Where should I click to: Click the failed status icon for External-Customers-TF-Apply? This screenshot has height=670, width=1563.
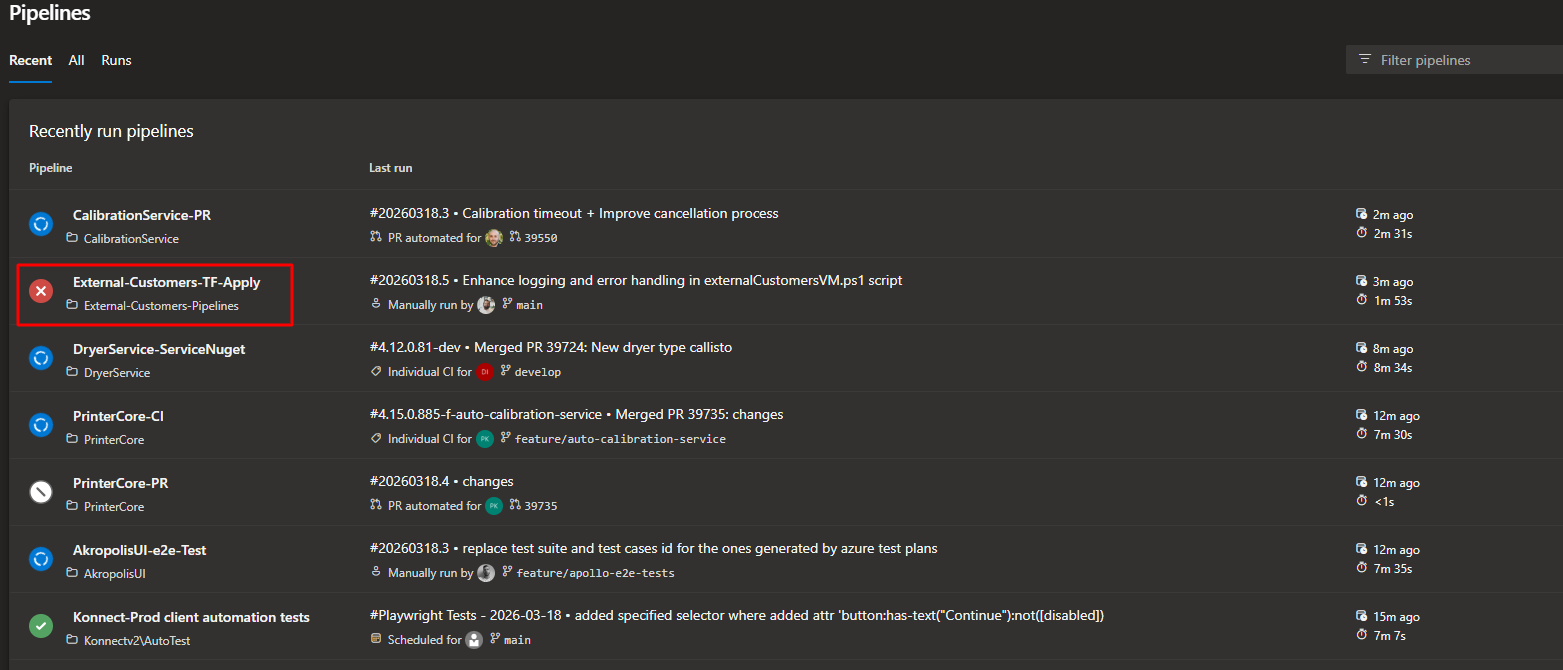click(41, 291)
